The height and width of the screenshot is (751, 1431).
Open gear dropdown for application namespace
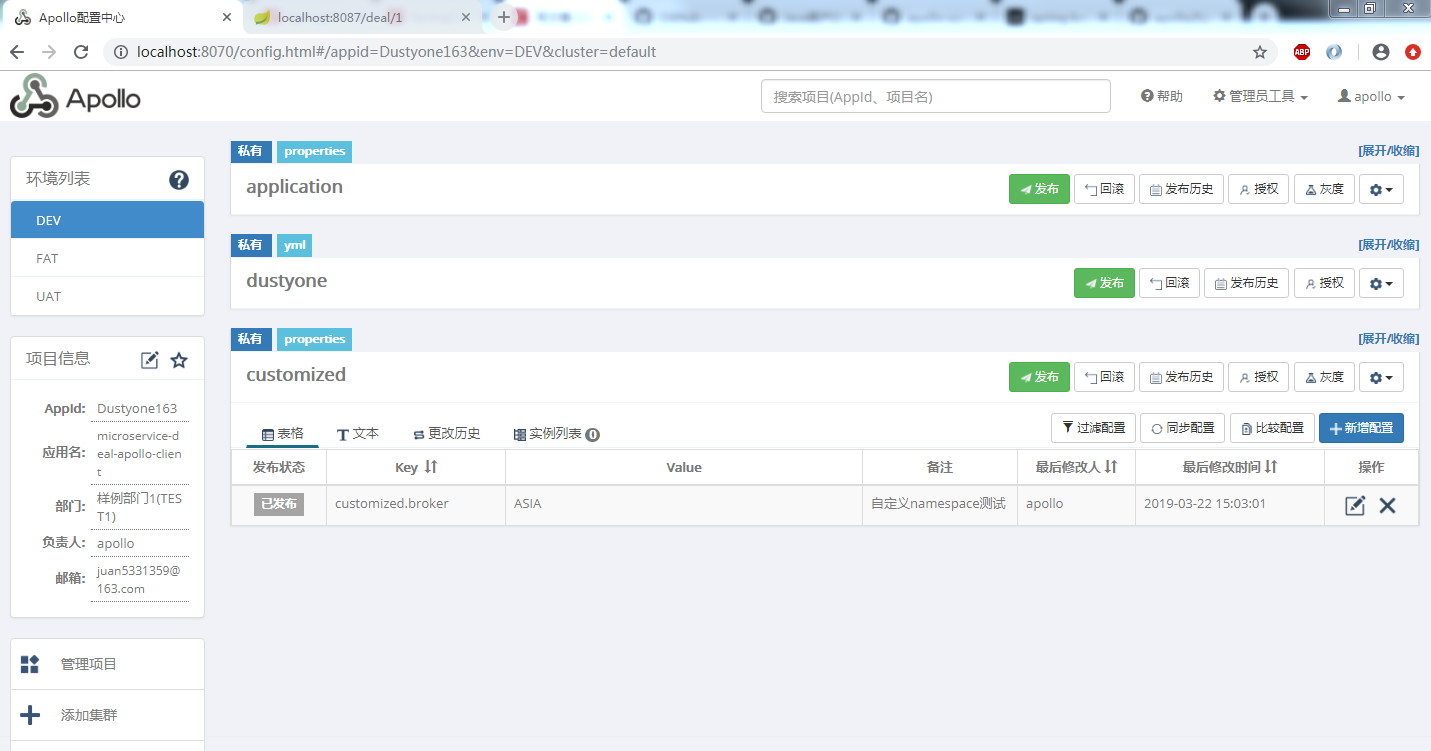coord(1381,189)
